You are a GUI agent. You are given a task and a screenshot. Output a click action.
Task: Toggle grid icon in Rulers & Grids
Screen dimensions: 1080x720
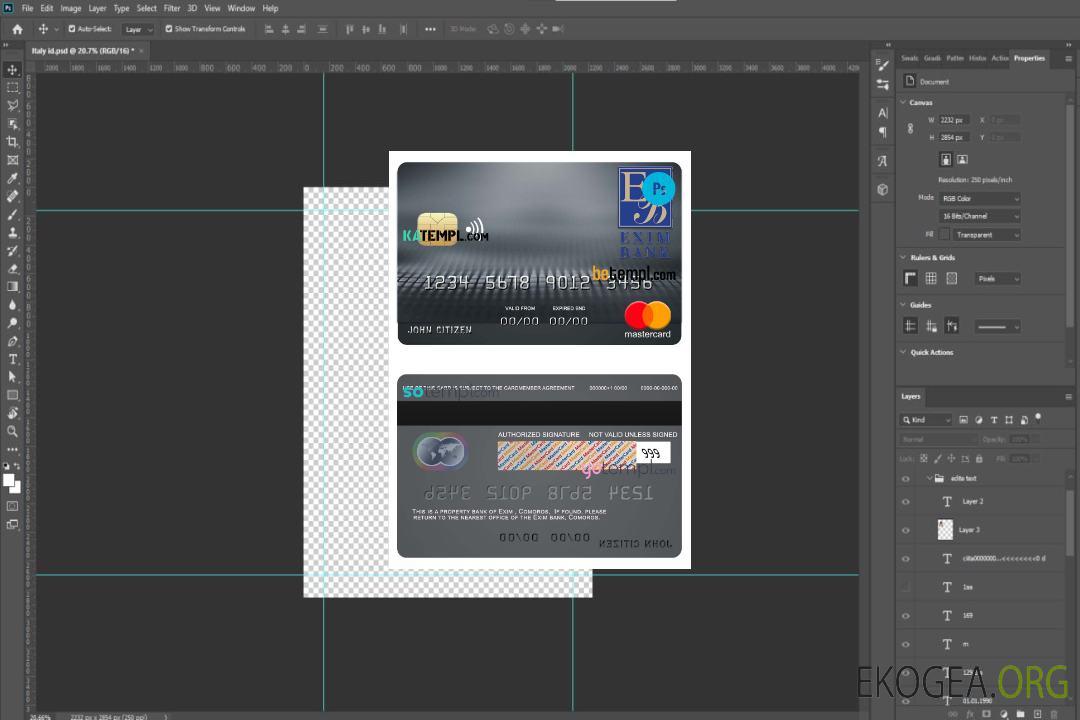pos(931,278)
